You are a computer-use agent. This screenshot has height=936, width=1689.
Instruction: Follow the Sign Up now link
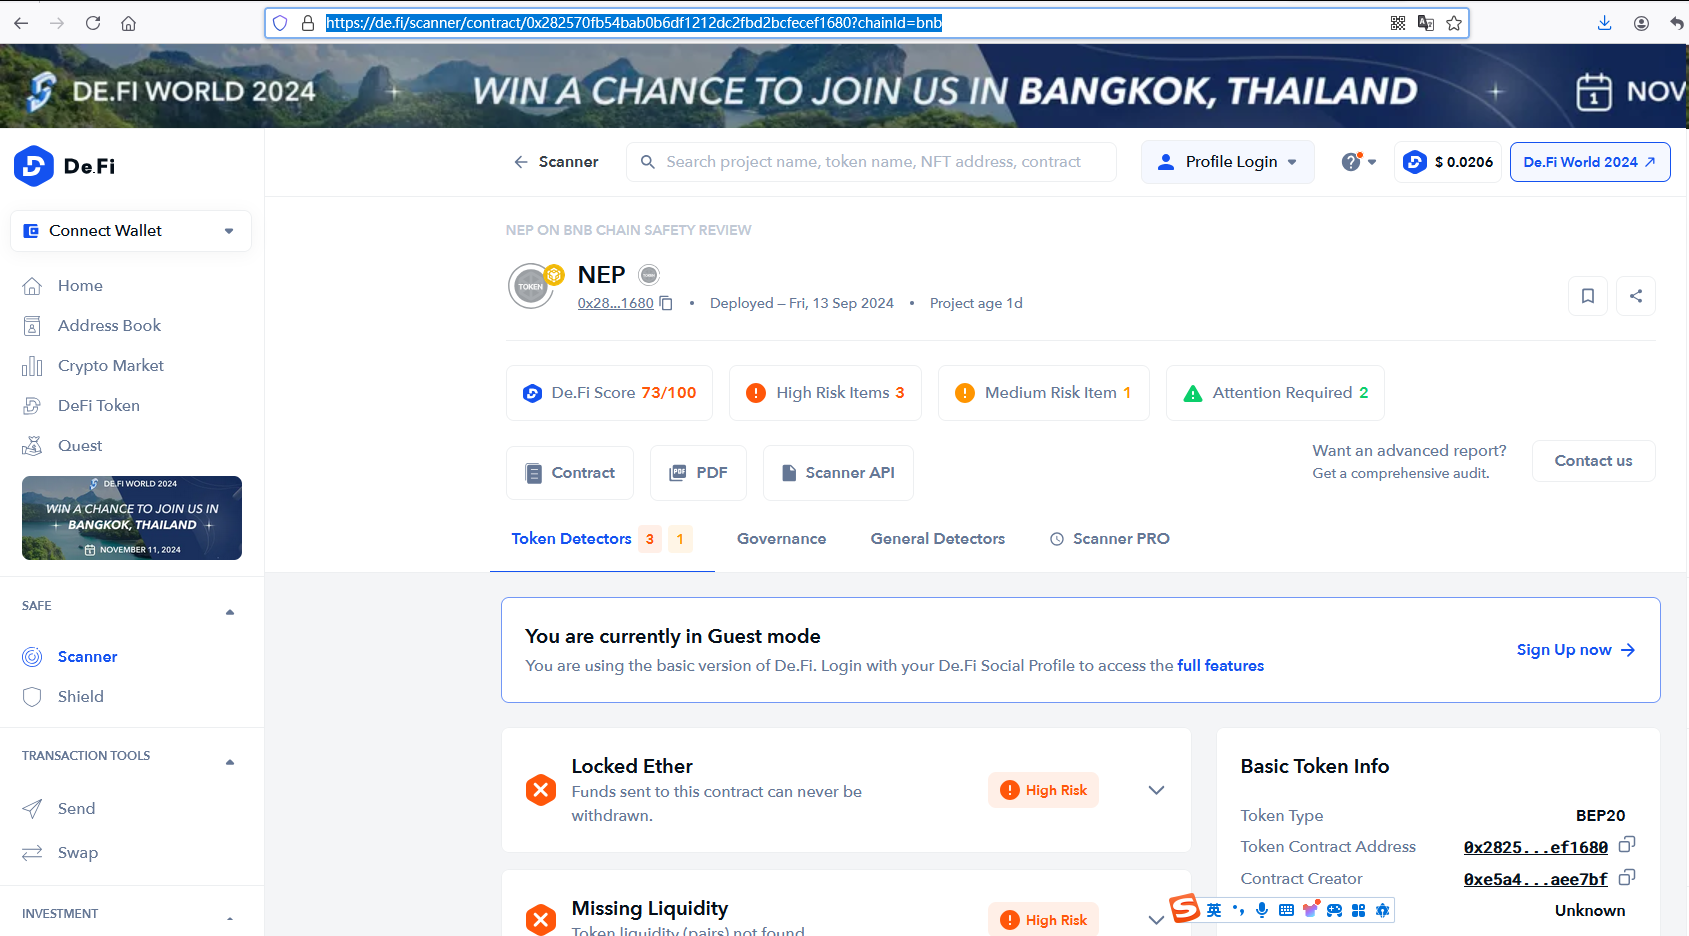click(1576, 650)
